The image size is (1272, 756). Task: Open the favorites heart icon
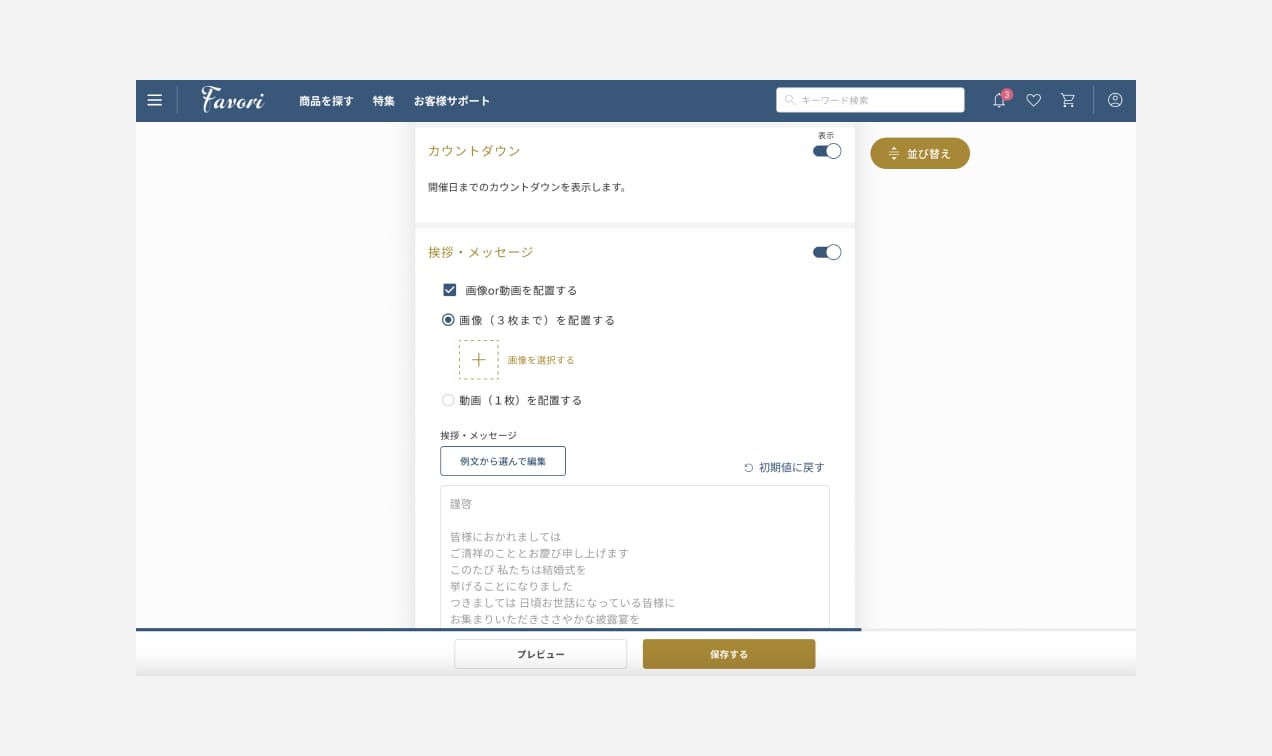click(x=1034, y=100)
